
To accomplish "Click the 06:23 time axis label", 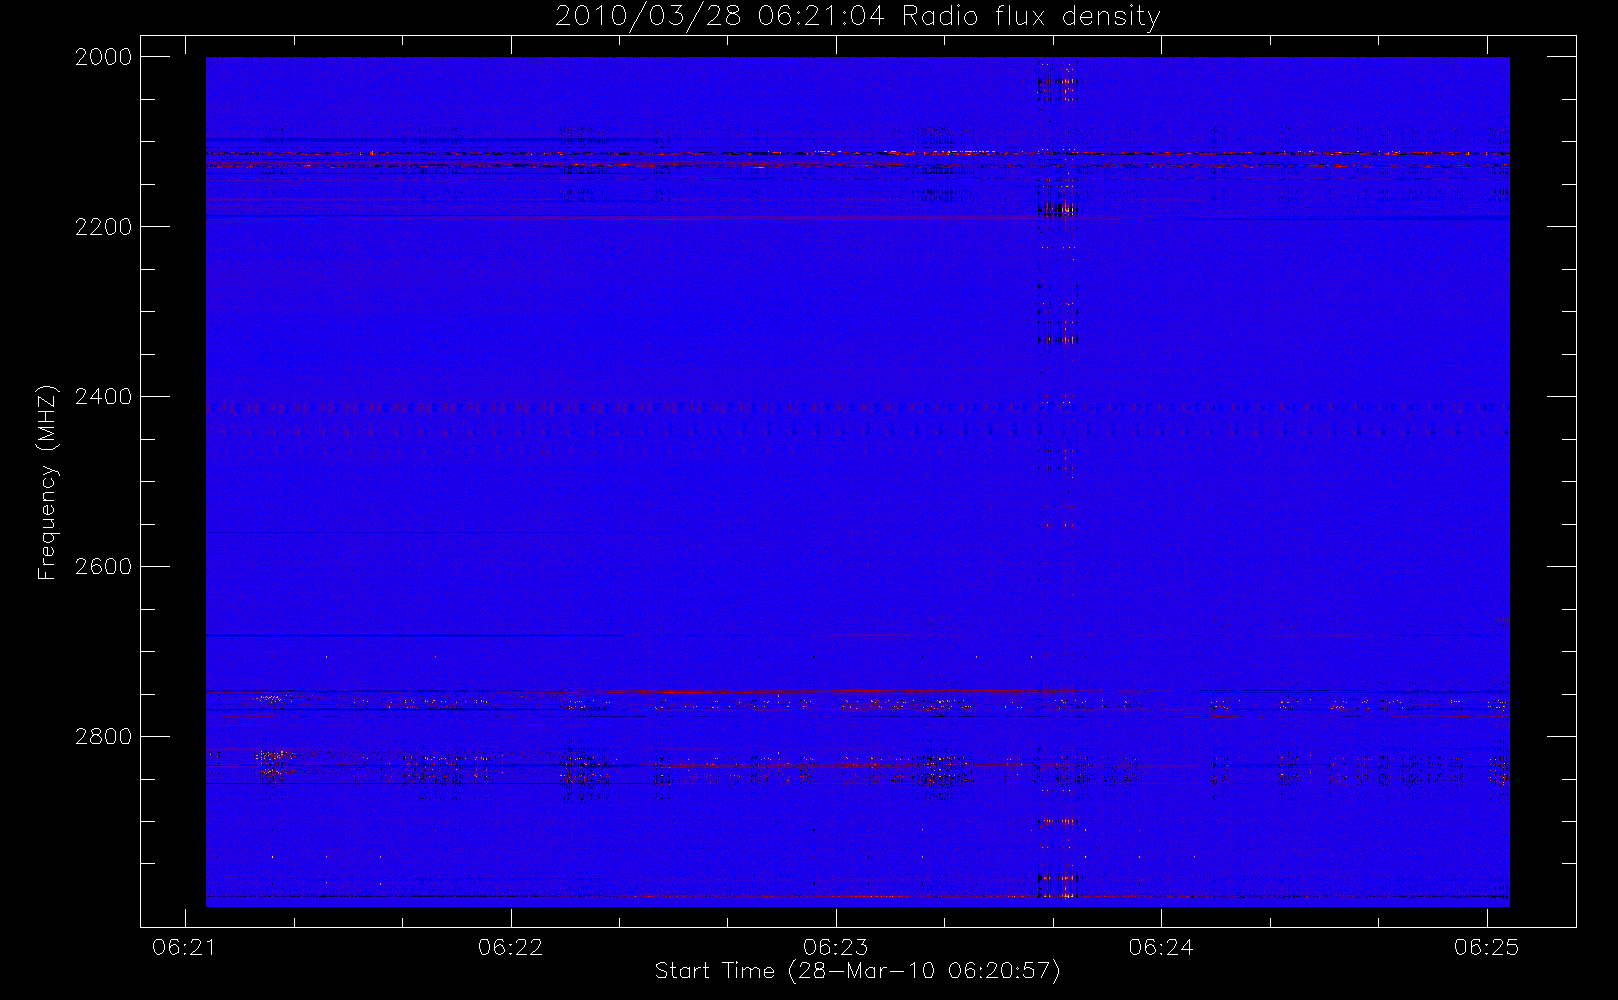I will click(835, 947).
